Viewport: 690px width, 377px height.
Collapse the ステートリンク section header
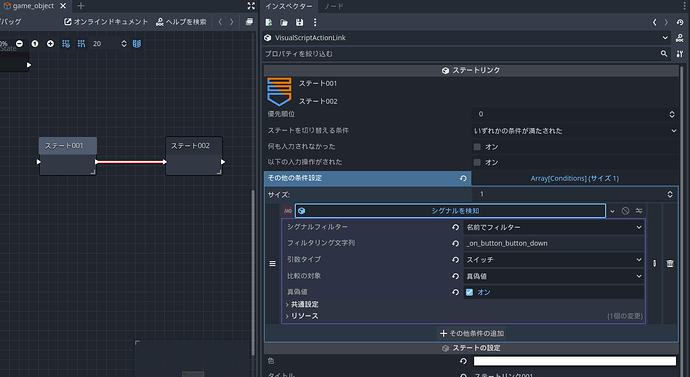(471, 70)
